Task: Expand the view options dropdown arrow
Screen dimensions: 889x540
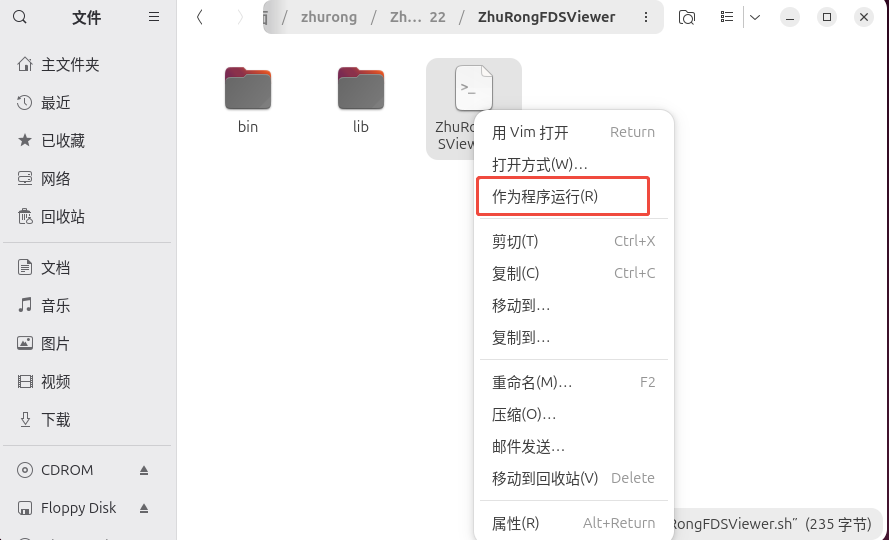Action: pos(755,17)
